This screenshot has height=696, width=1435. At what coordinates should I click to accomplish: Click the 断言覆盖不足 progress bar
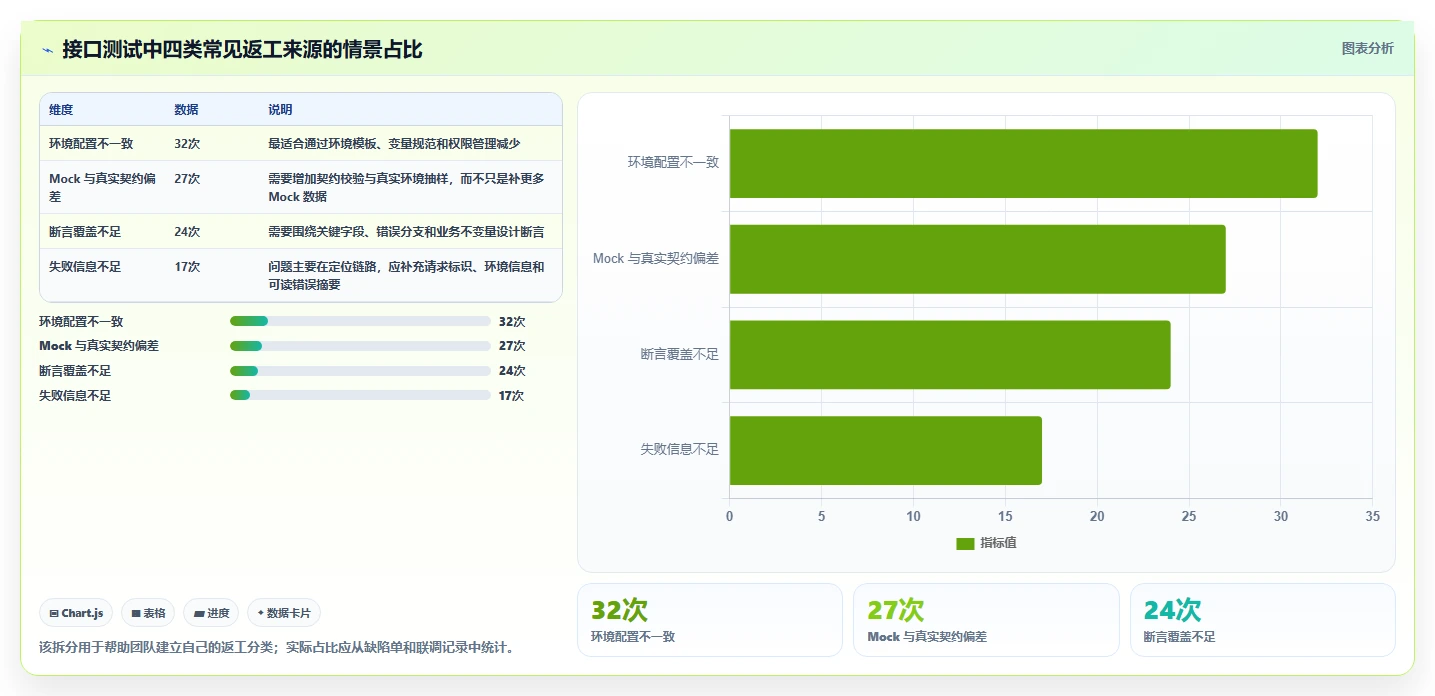tap(360, 371)
